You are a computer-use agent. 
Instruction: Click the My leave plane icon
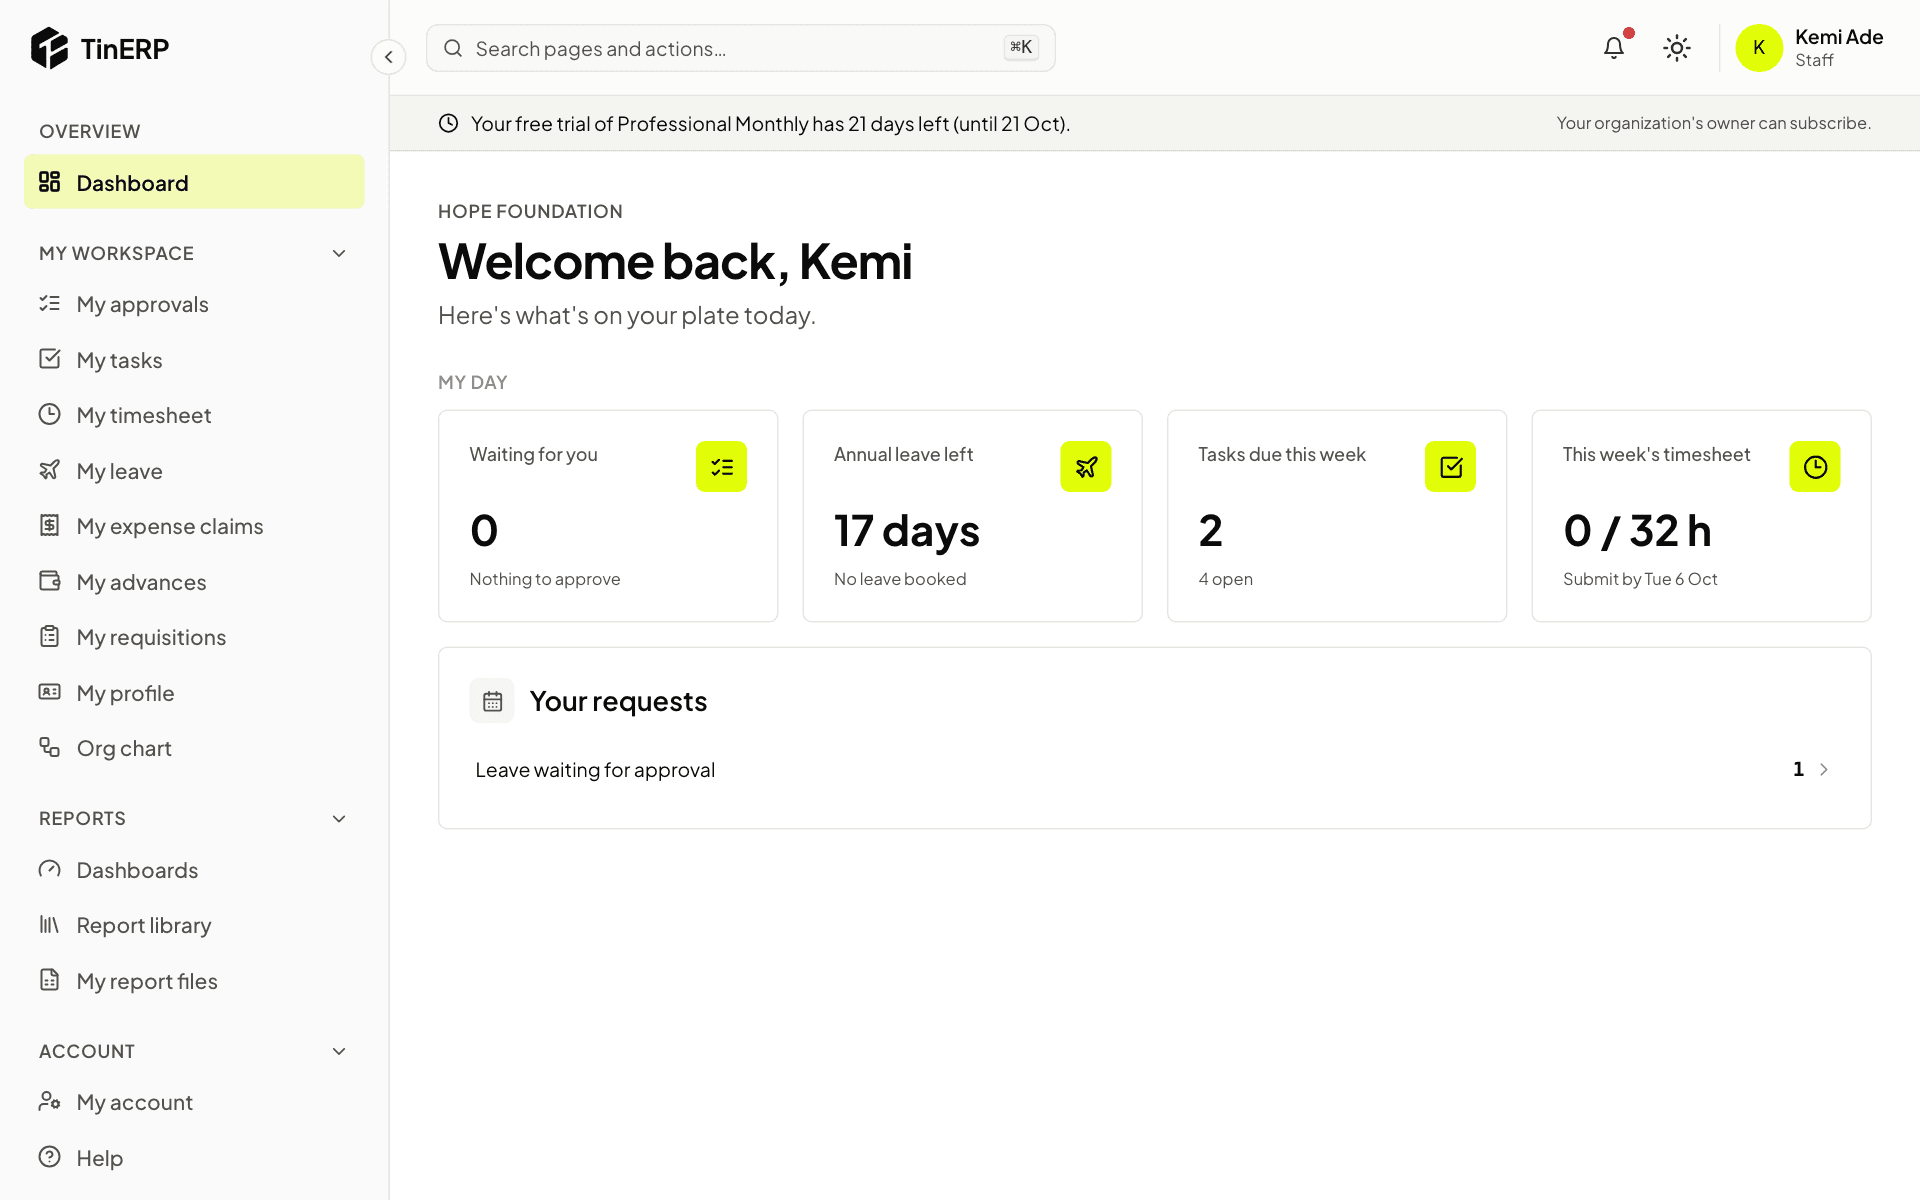tap(49, 470)
